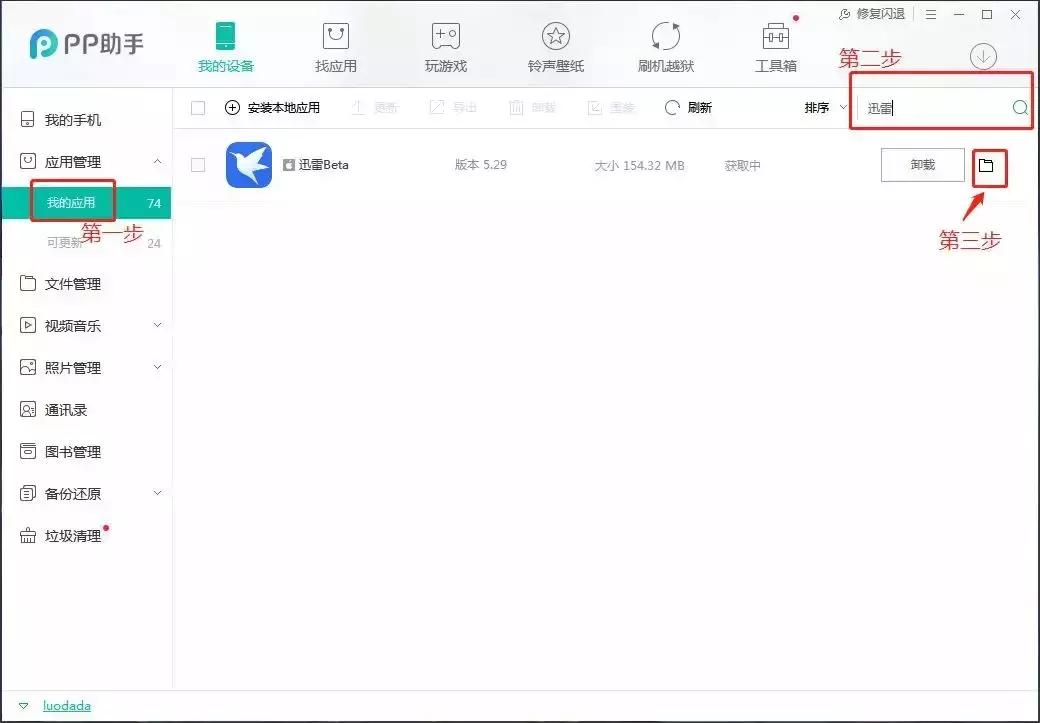This screenshot has height=723, width=1040.
Task: Open the 我的设备 tab icon
Action: tap(224, 38)
